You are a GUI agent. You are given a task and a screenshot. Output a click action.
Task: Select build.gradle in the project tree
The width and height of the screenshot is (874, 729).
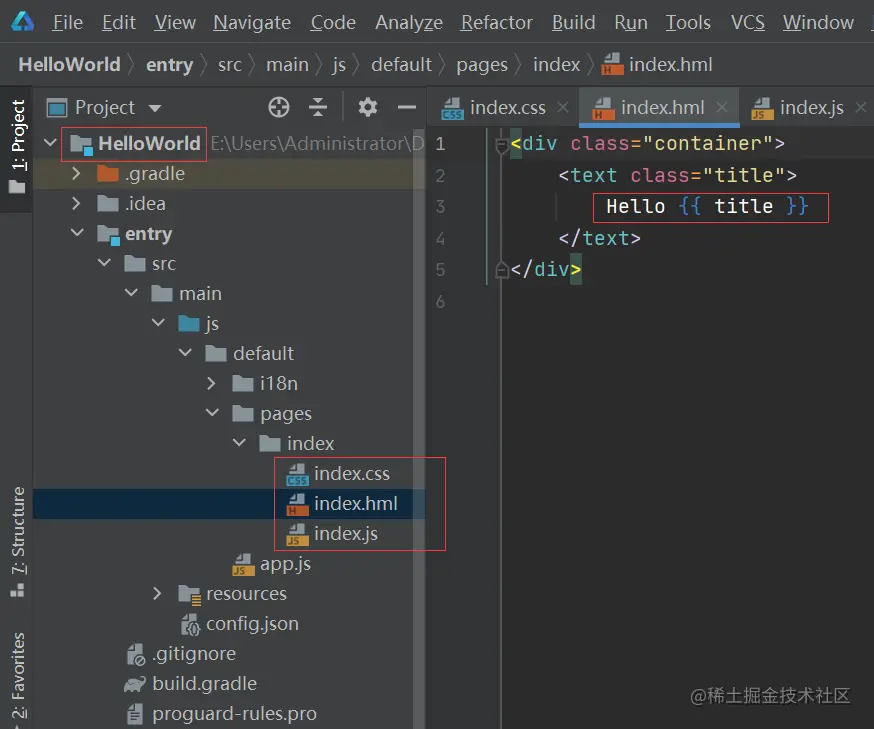[191, 684]
